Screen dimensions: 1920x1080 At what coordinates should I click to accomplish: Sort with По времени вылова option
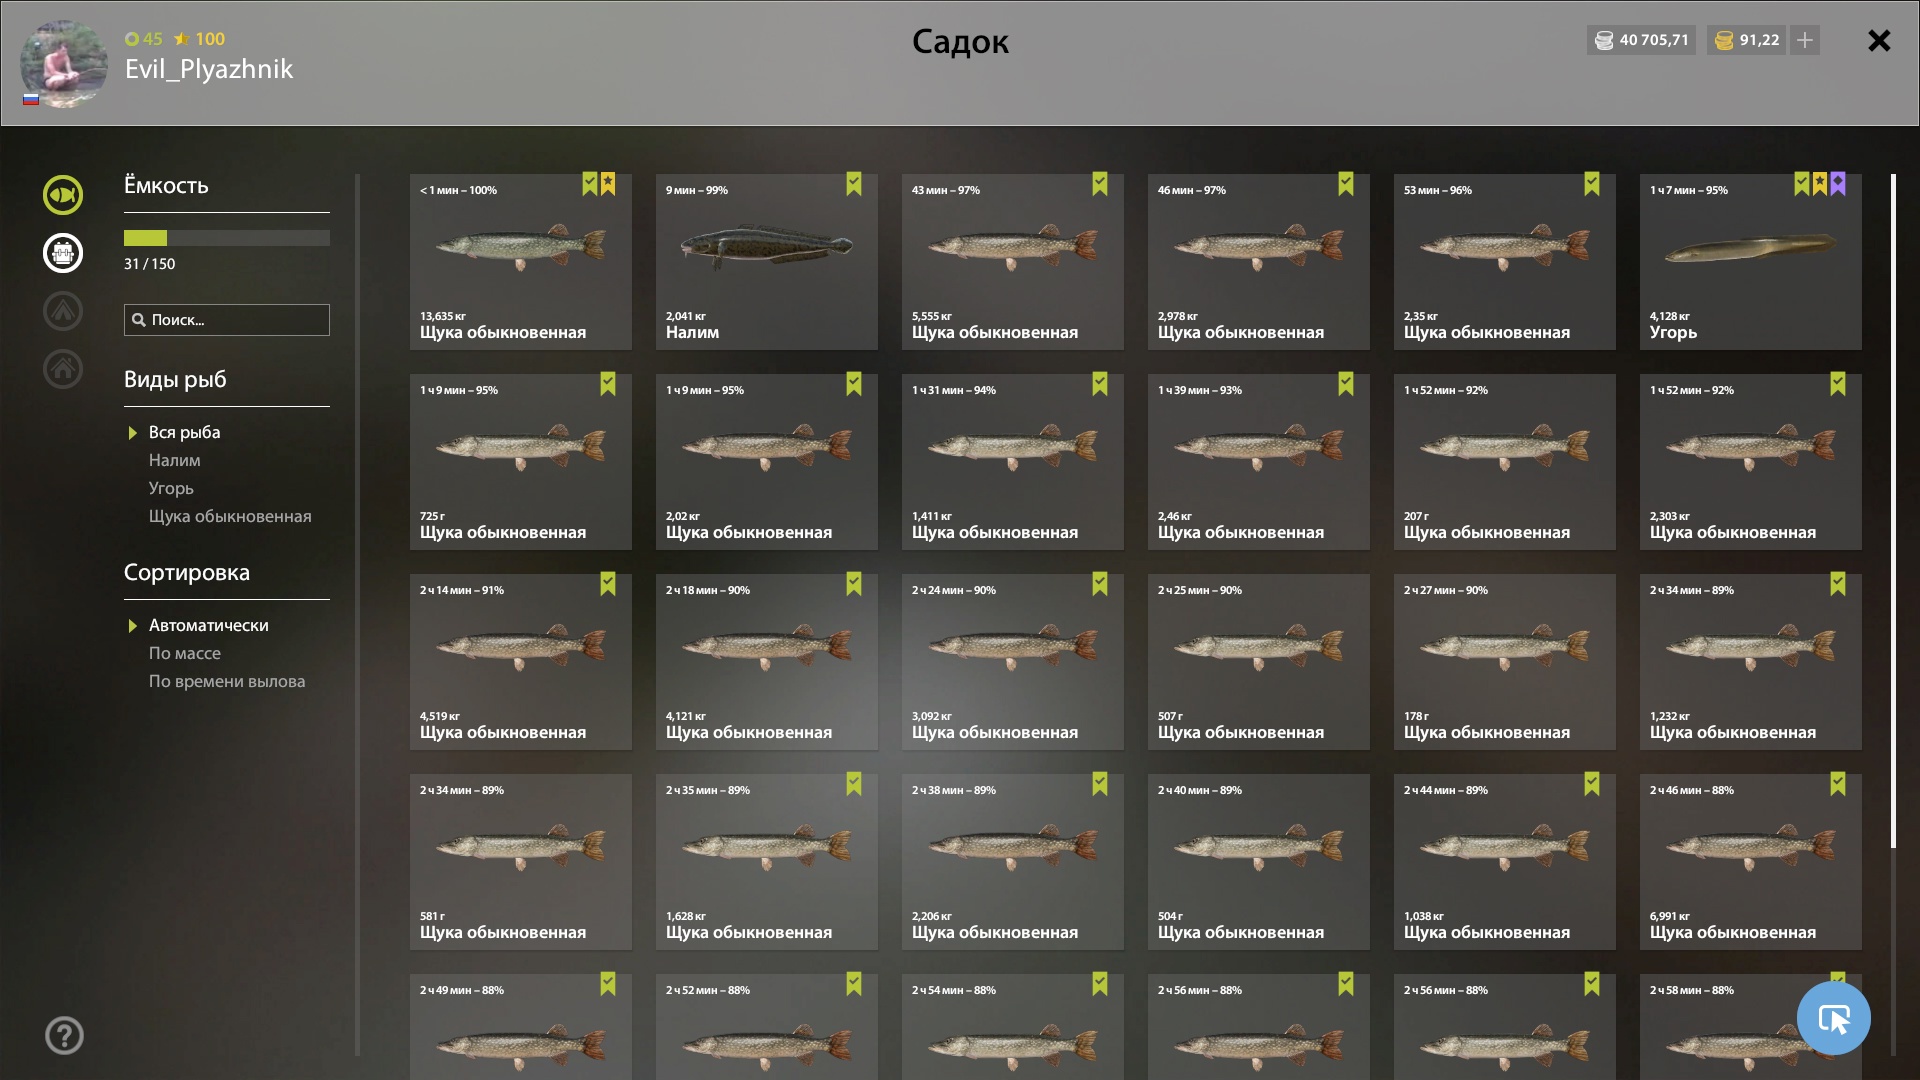pos(227,681)
